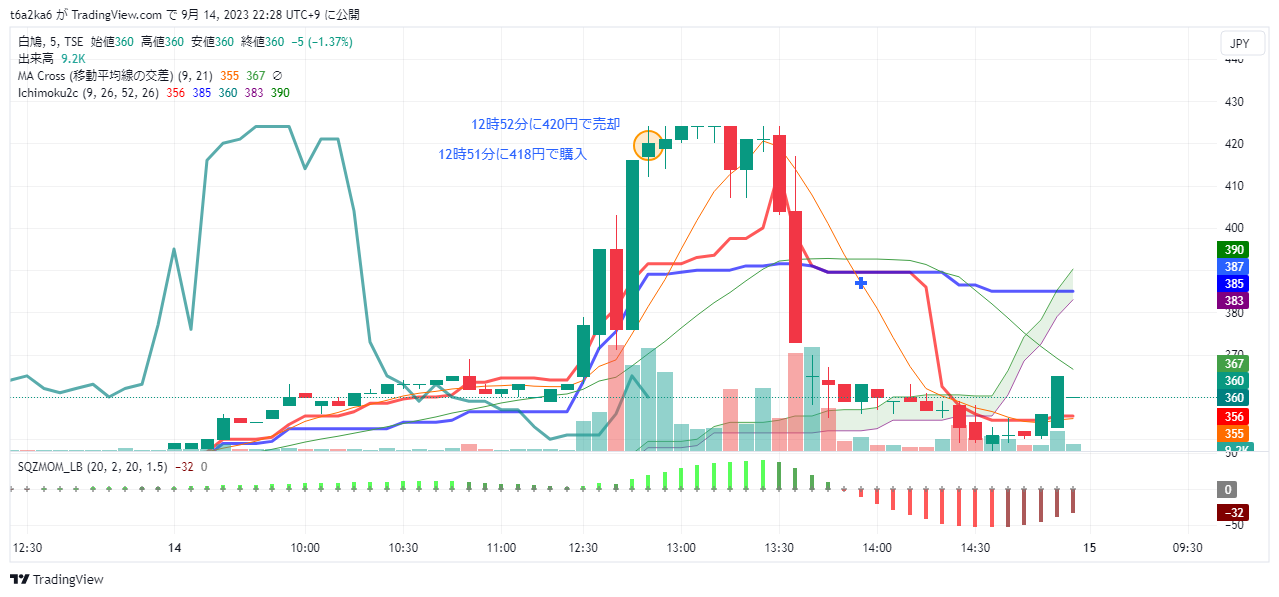This screenshot has height=597, width=1279.
Task: Click the ∅ symbol beside MA Cross values
Action: pyautogui.click(x=277, y=75)
